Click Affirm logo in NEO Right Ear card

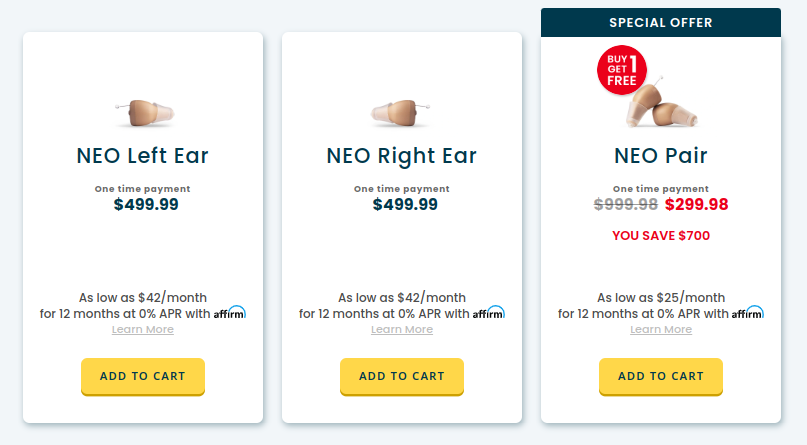489,313
